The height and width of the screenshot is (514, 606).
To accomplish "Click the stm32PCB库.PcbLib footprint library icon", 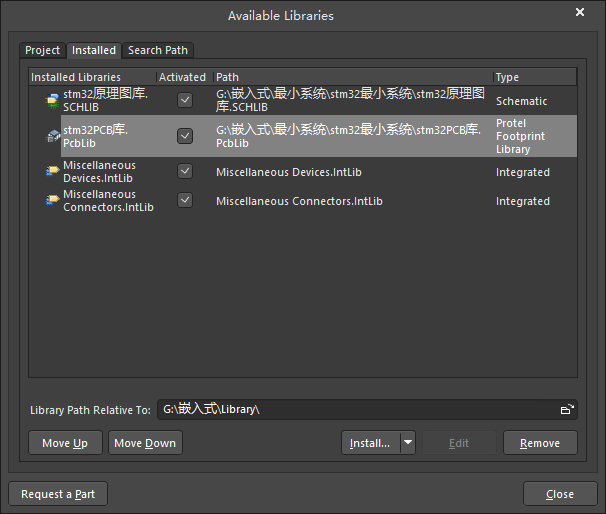I will [x=53, y=136].
